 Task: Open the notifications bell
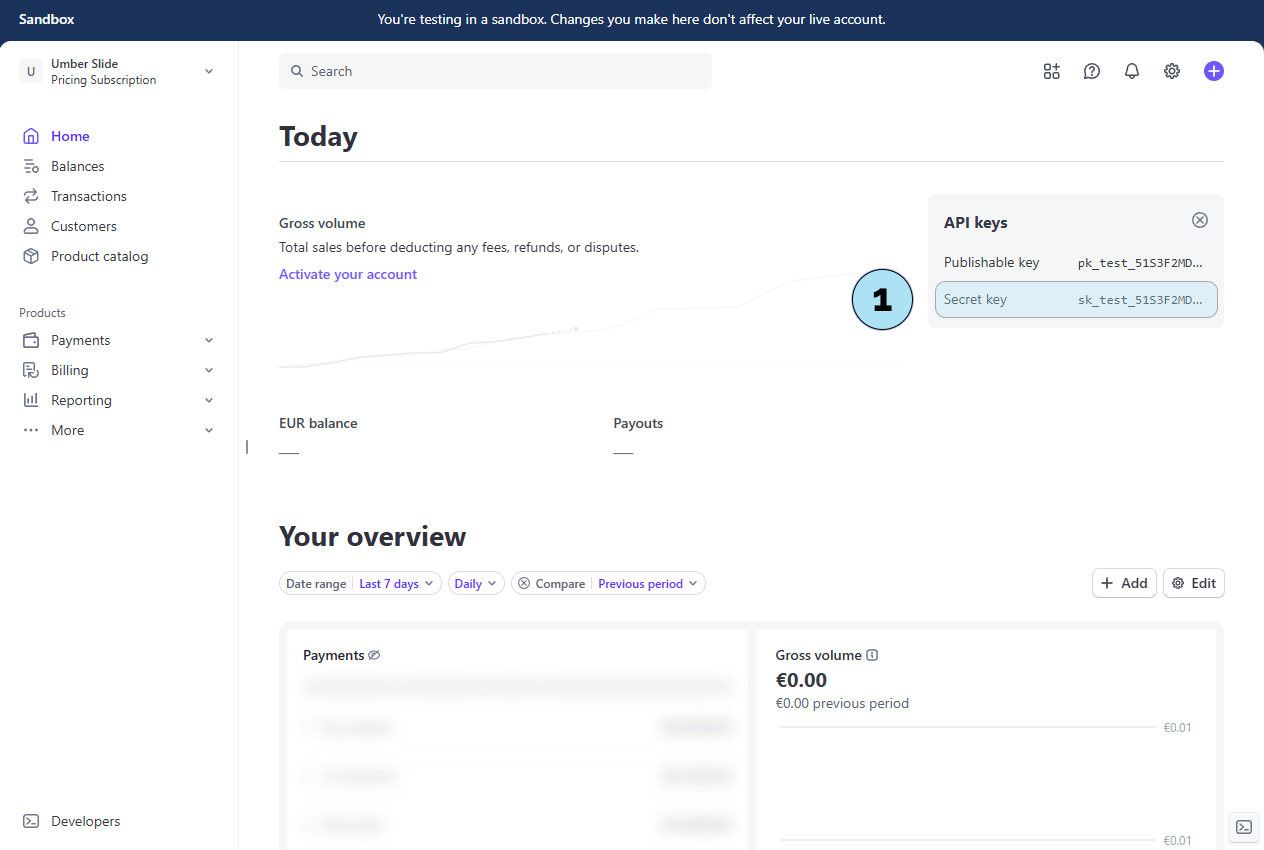[1132, 71]
